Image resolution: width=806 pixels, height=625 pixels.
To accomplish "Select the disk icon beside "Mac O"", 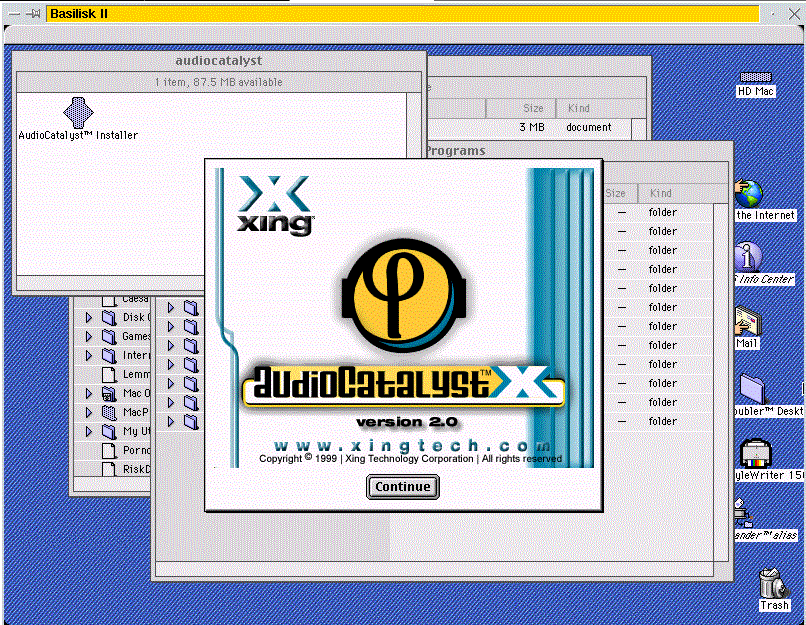I will 109,394.
